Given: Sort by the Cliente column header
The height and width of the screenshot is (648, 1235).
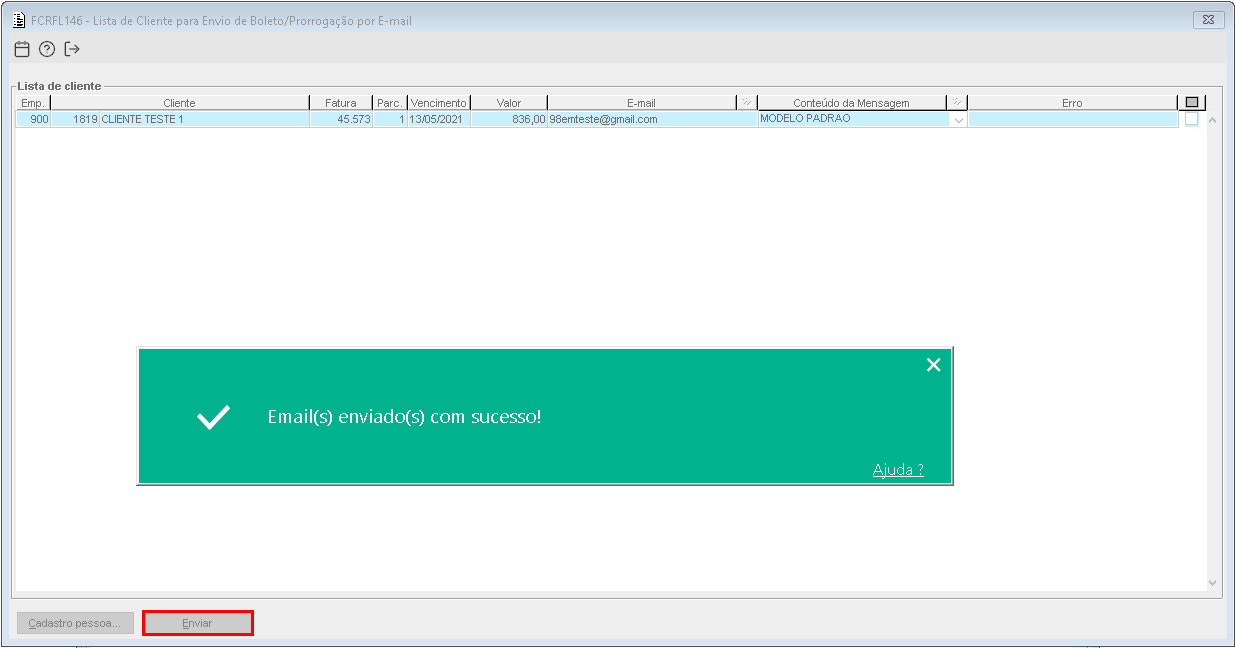Looking at the screenshot, I should click(180, 102).
